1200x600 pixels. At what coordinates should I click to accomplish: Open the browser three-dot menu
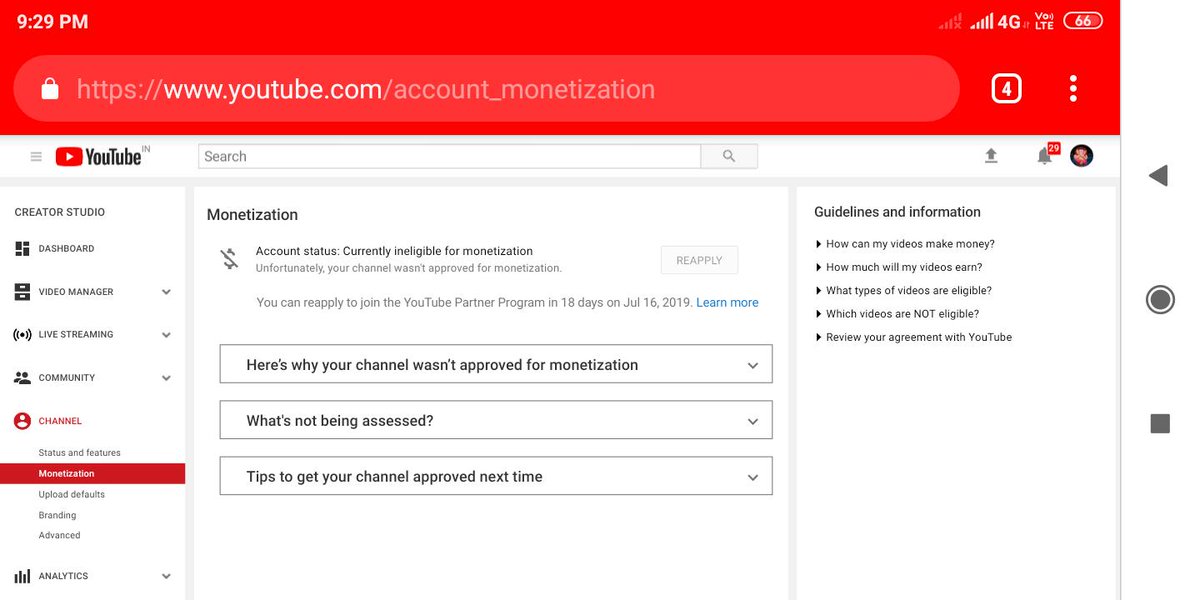pyautogui.click(x=1073, y=89)
